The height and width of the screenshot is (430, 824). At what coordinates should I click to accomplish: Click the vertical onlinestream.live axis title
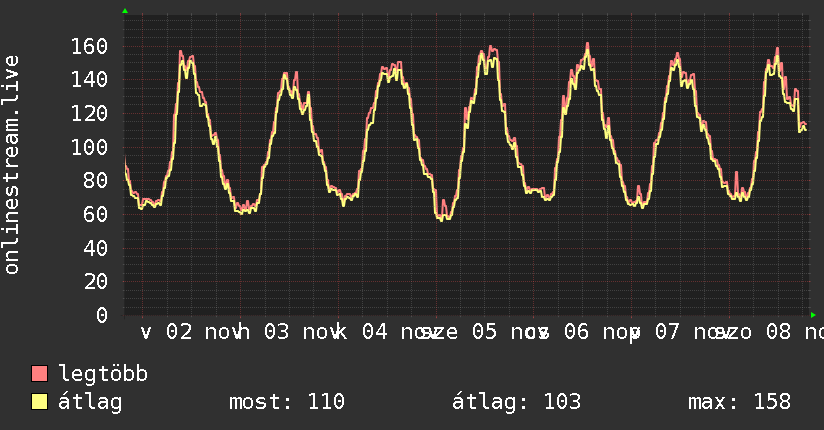tap(12, 165)
